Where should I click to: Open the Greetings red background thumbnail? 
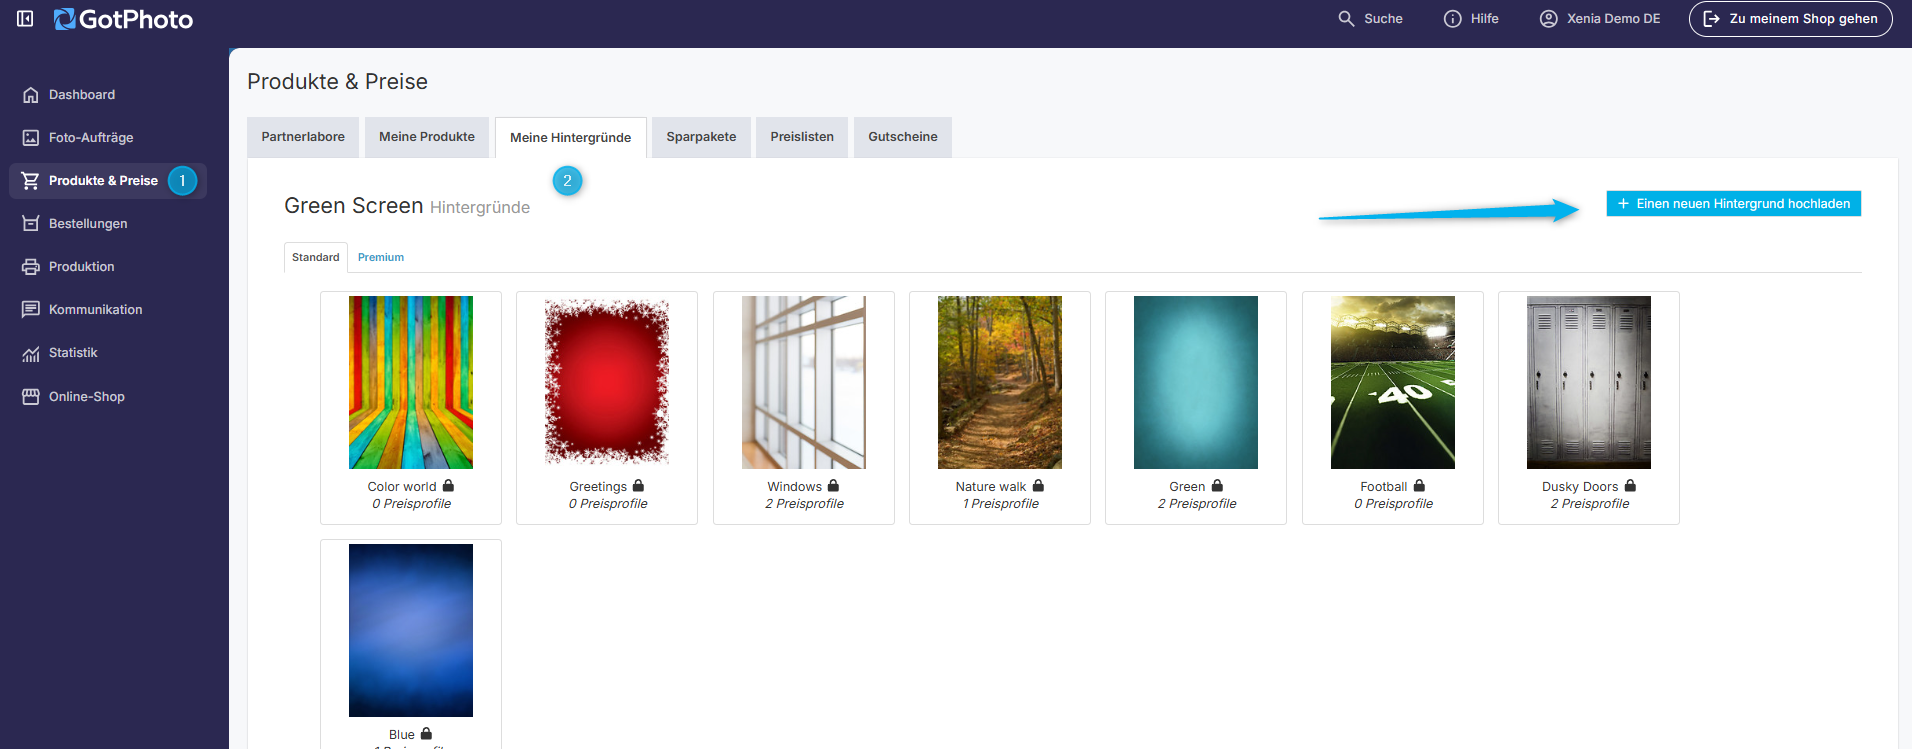pyautogui.click(x=607, y=382)
